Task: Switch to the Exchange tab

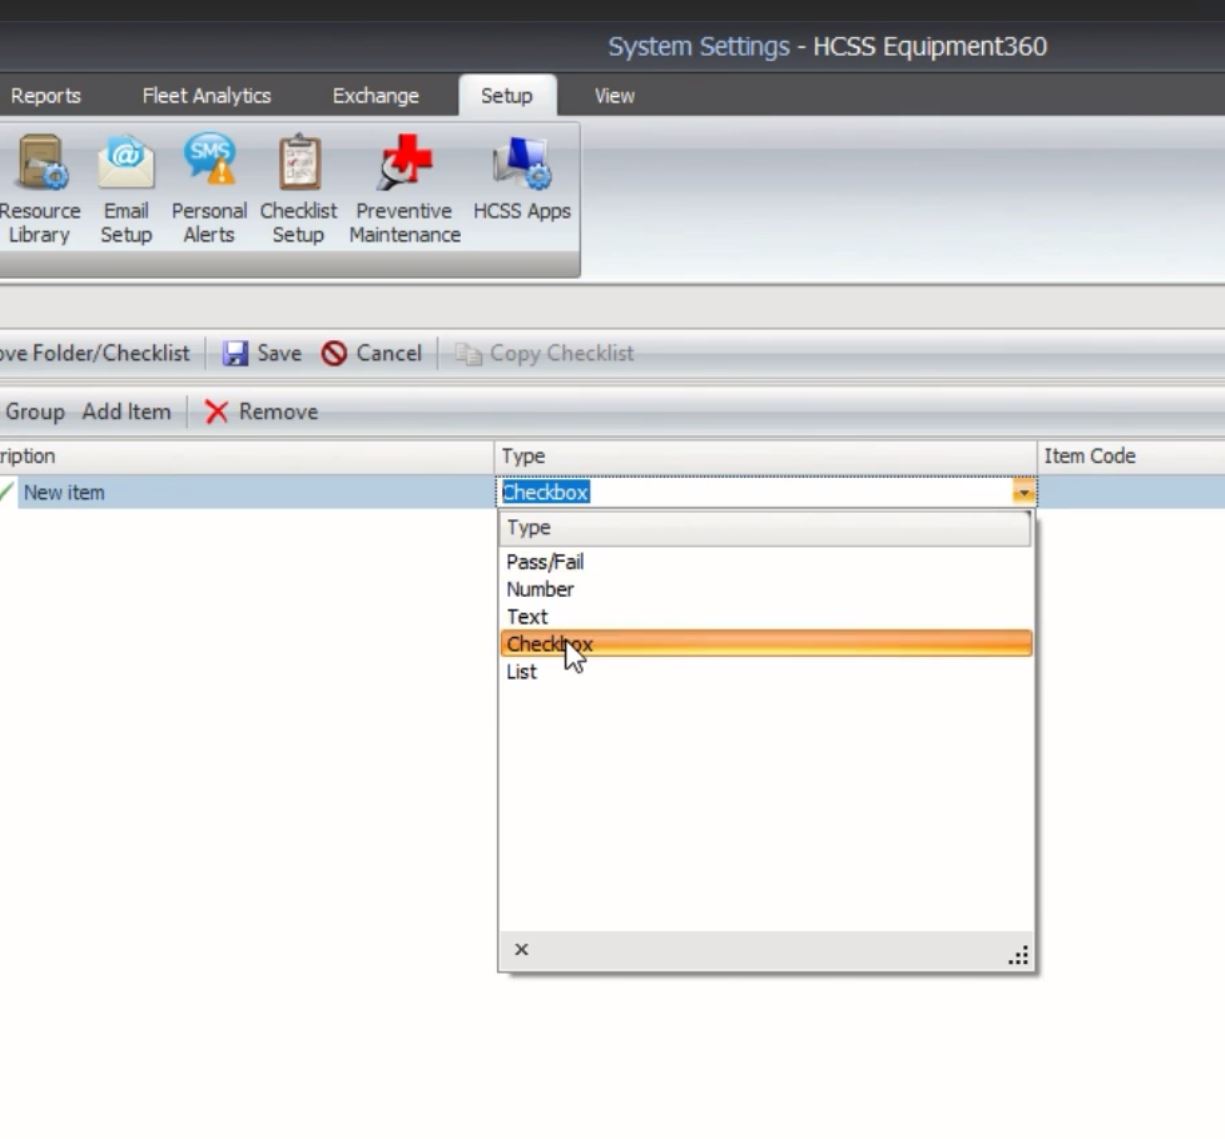Action: click(x=375, y=96)
